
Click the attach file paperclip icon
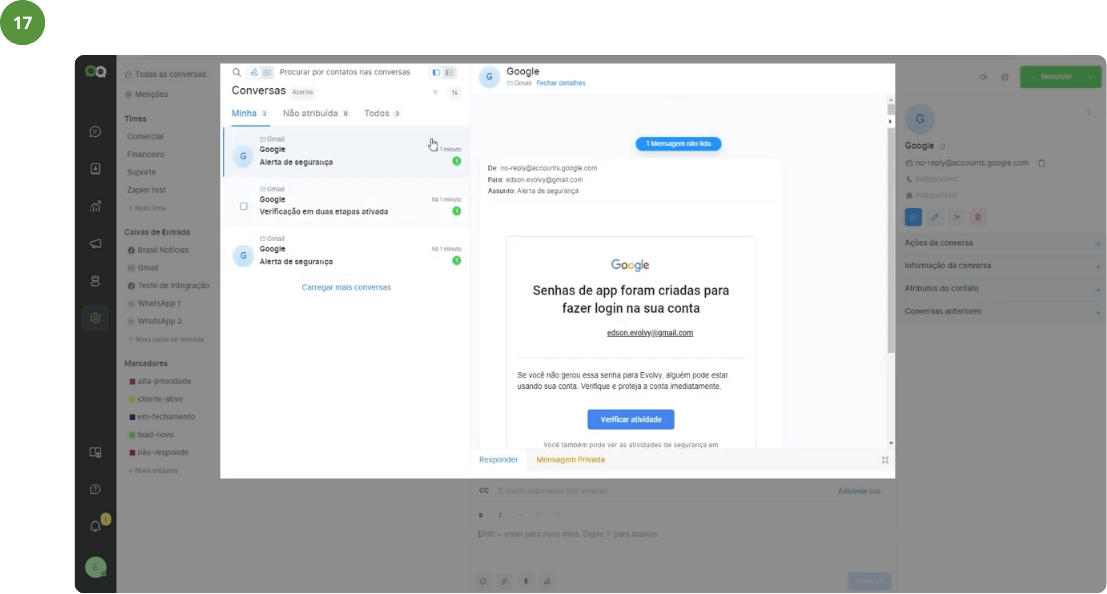(504, 581)
